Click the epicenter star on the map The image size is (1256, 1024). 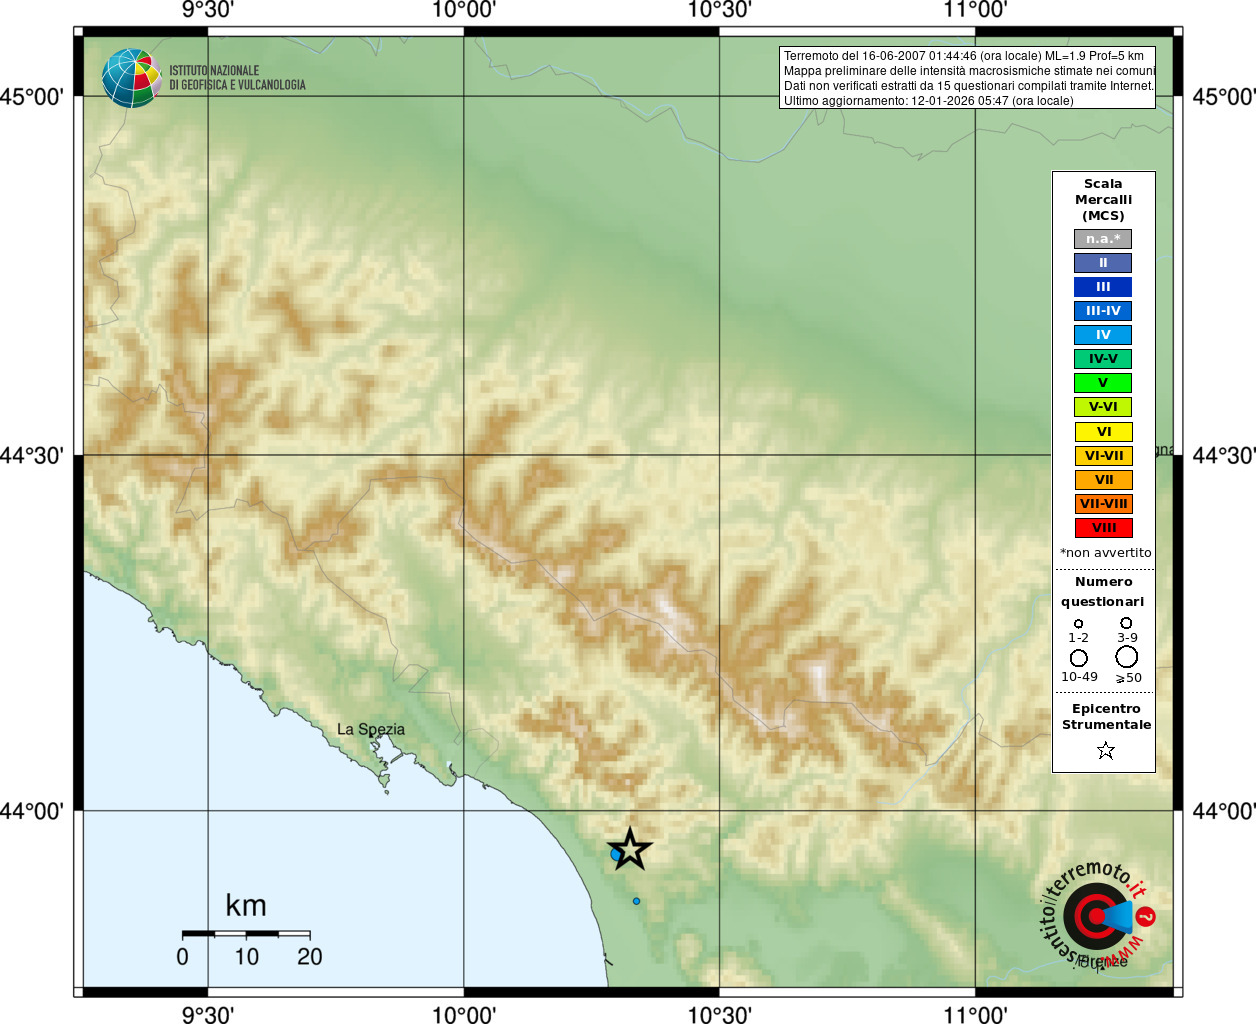(630, 850)
